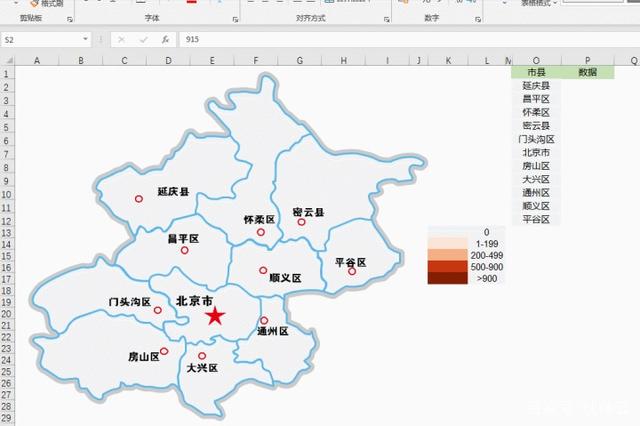Viewport: 640px width, 426px height.
Task: Click the circle marker under 平谷区
Action: (x=352, y=271)
